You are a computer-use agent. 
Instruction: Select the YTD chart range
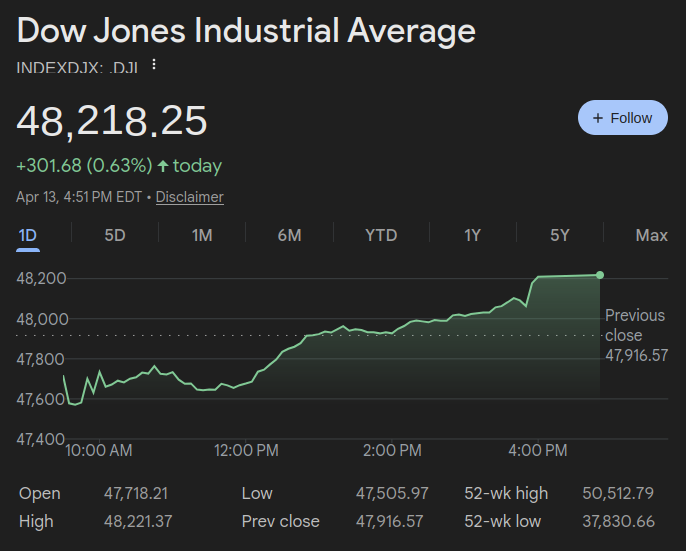click(381, 235)
